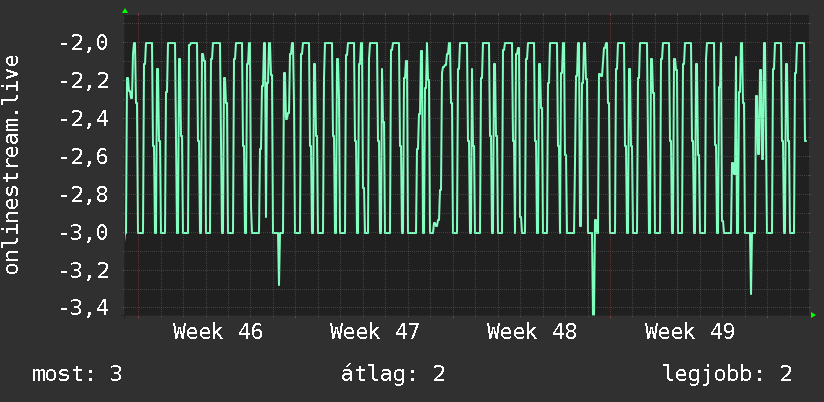The height and width of the screenshot is (402, 824).
Task: Click the 'Week 49' axis label
Action: [689, 332]
